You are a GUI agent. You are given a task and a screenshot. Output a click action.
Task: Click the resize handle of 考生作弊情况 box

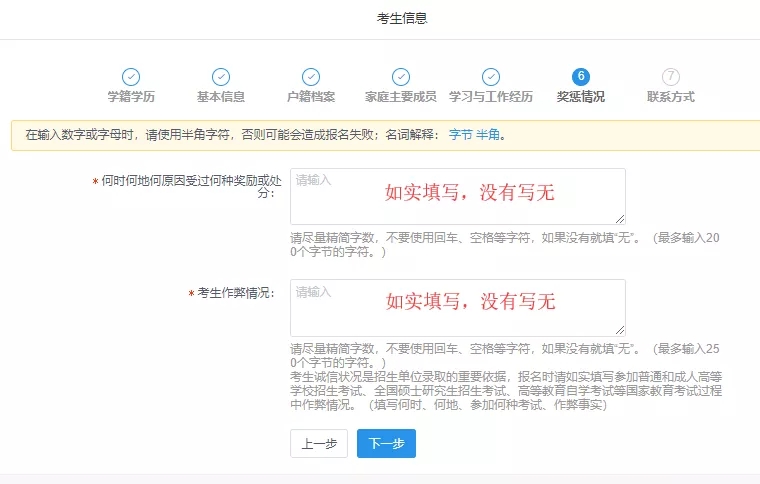coord(620,330)
